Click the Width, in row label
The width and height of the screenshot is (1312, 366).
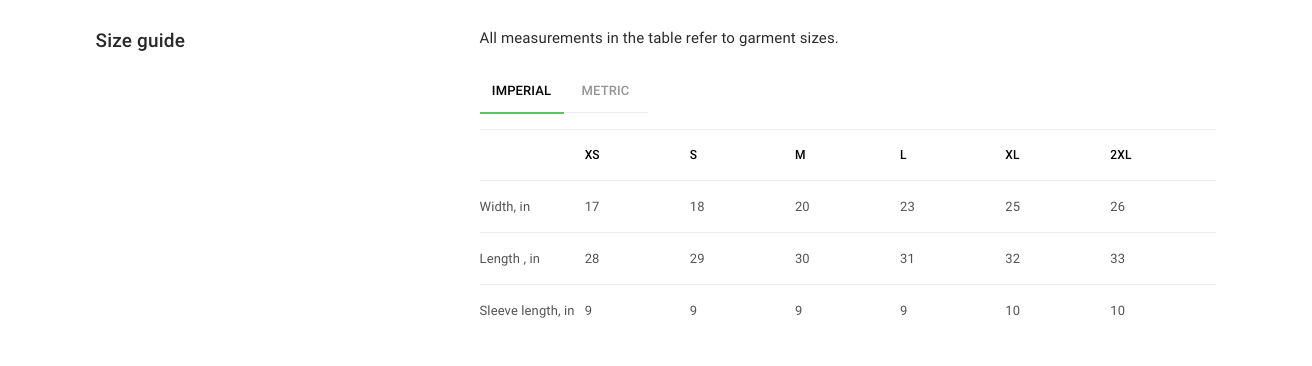coord(505,207)
